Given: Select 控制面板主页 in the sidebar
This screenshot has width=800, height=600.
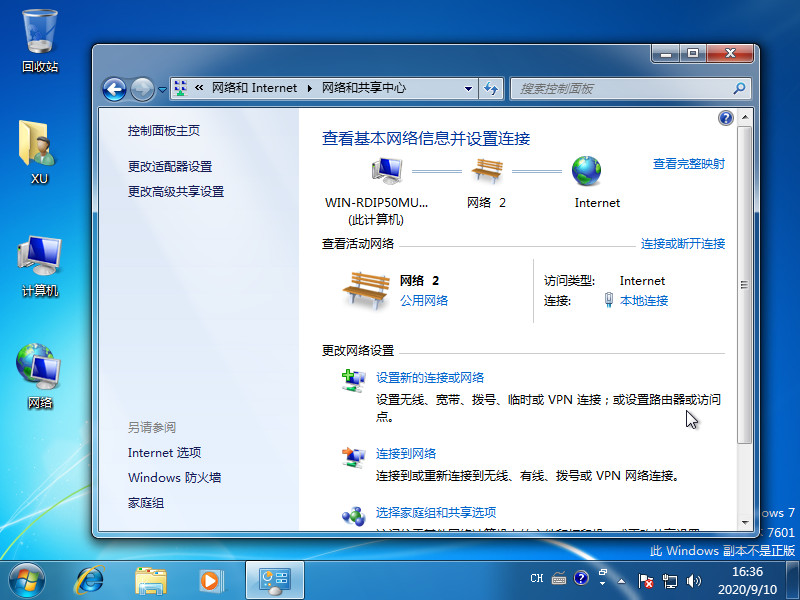Looking at the screenshot, I should pos(164,131).
